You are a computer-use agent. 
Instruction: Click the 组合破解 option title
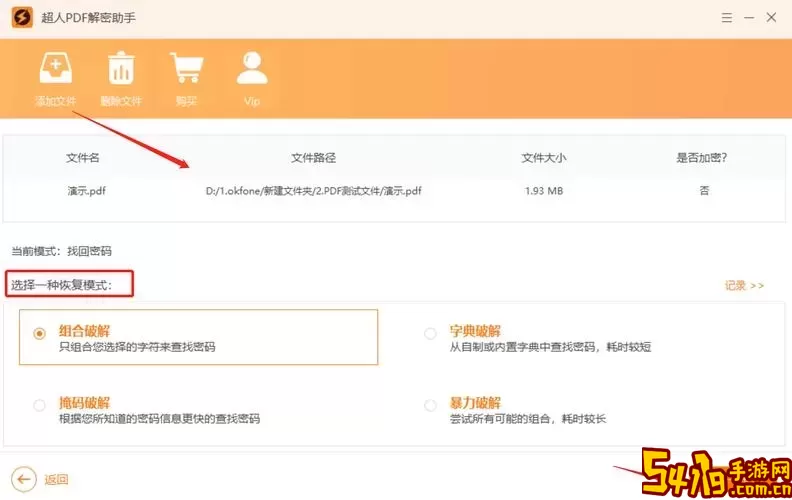coord(84,331)
